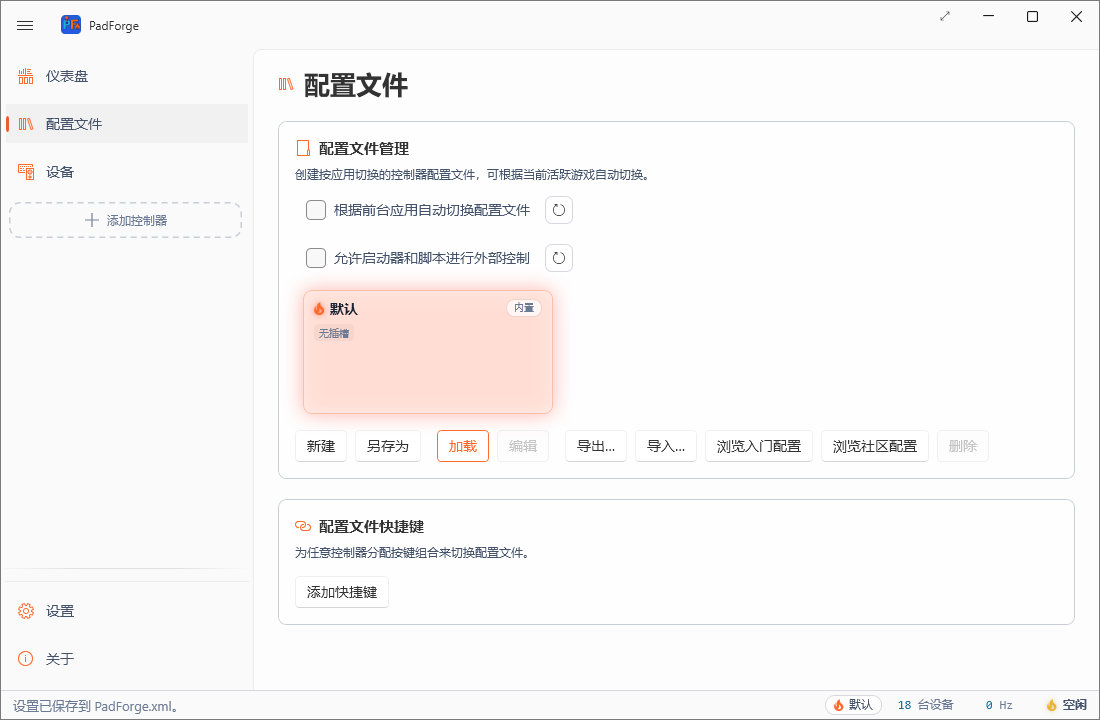
Task: Click the info icon beside 关于
Action: (x=26, y=659)
